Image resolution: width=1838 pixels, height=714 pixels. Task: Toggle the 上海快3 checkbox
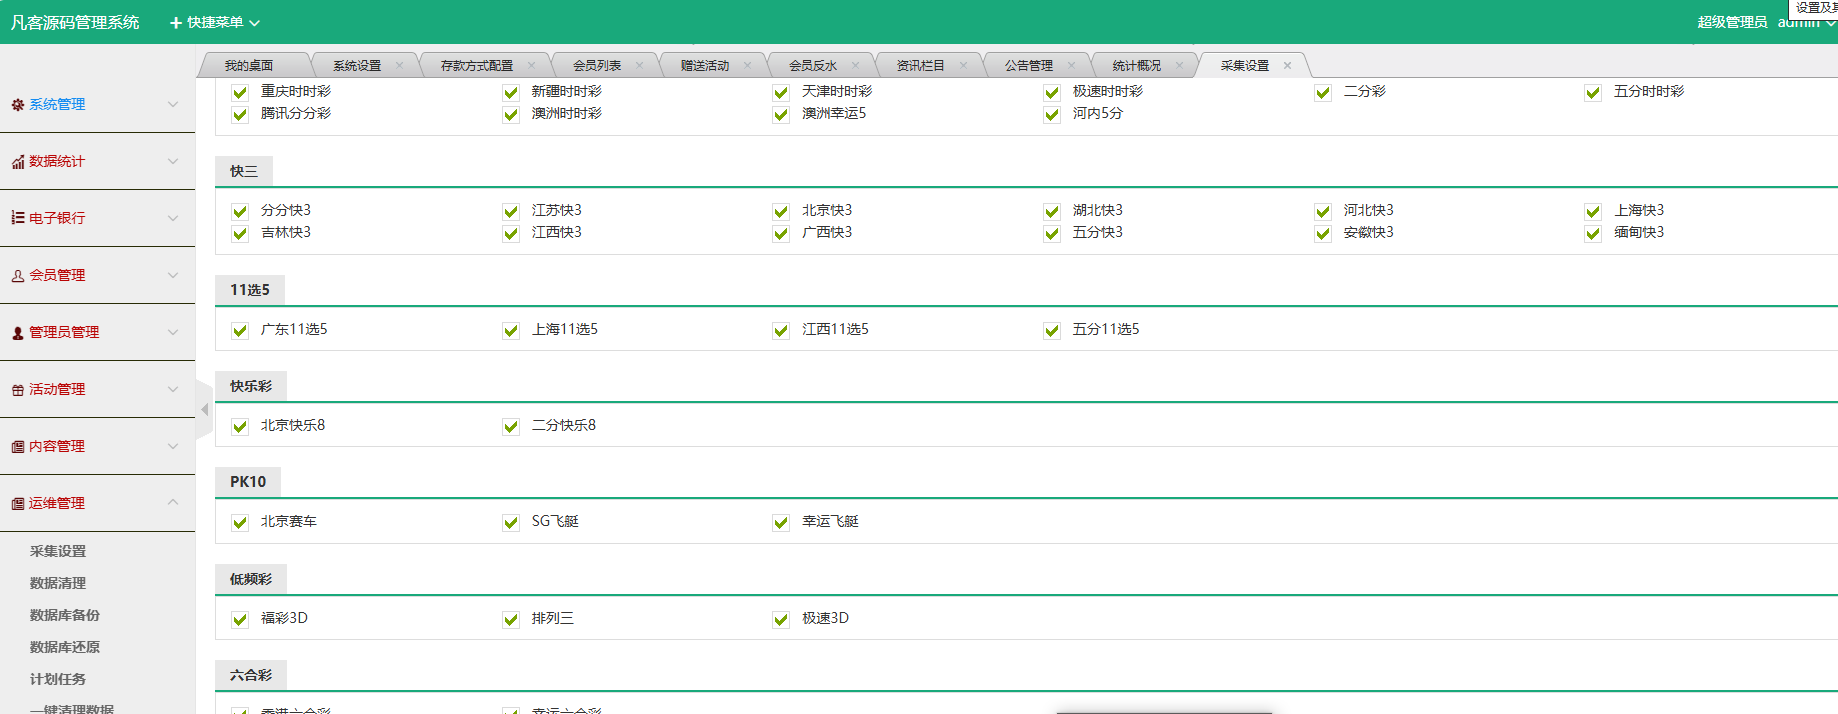coord(1593,211)
